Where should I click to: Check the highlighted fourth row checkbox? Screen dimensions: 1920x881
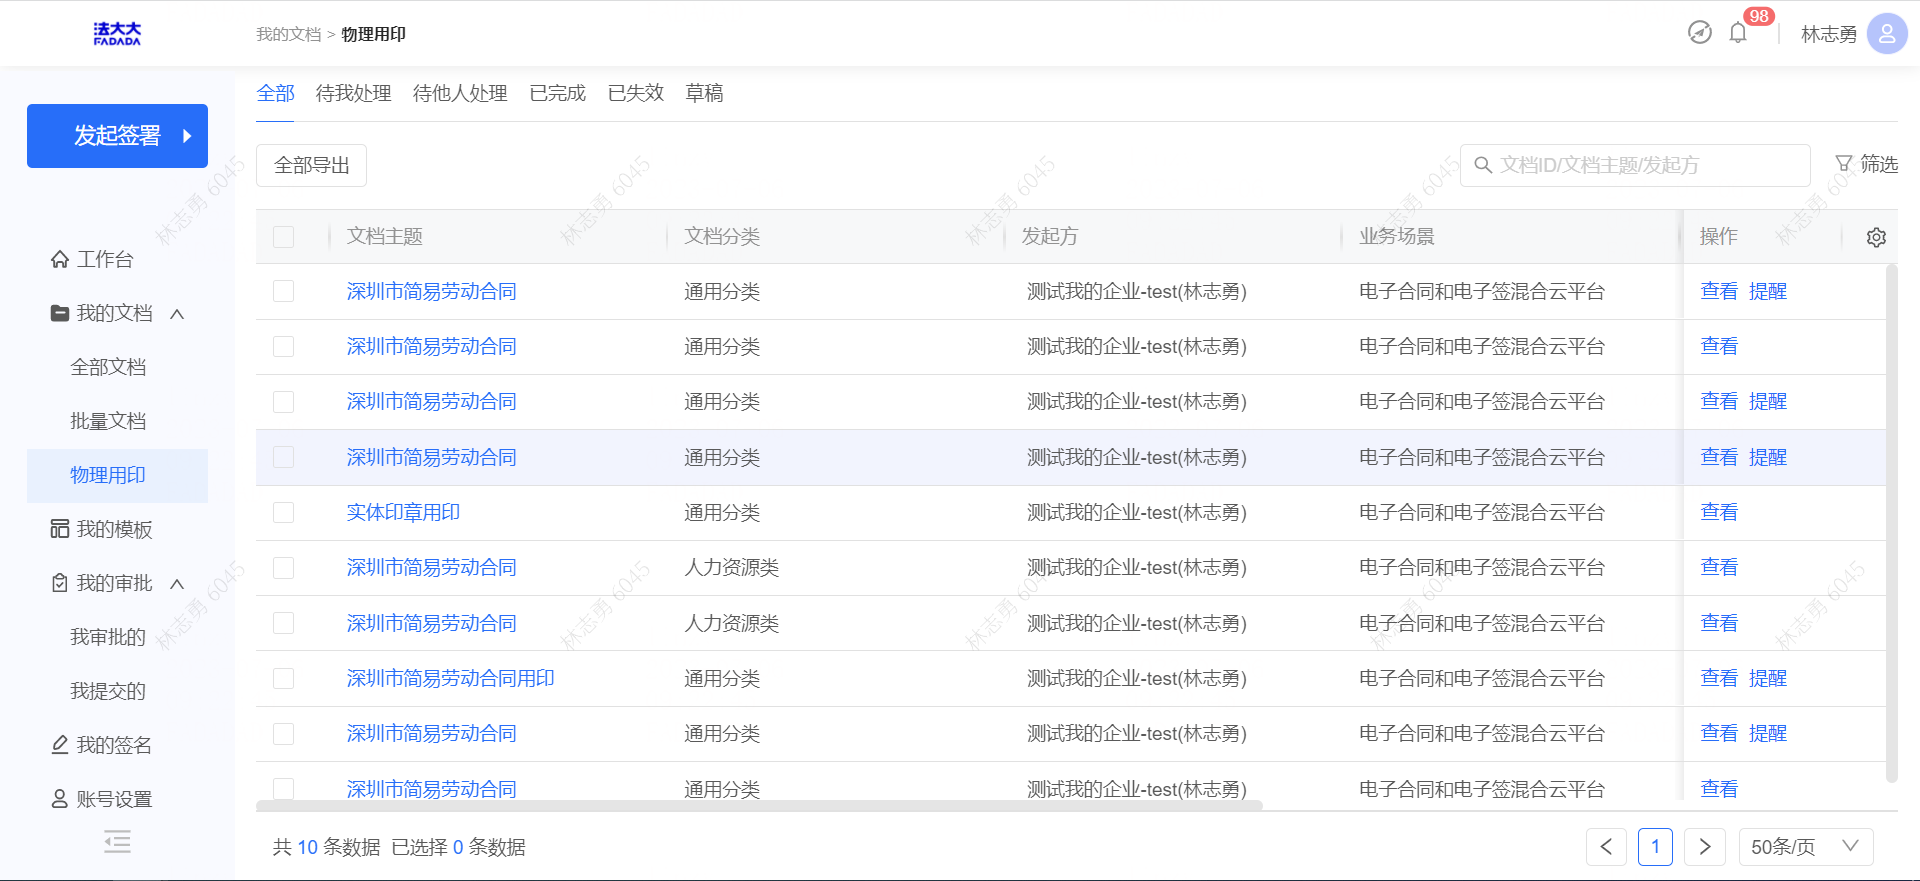[x=284, y=457]
